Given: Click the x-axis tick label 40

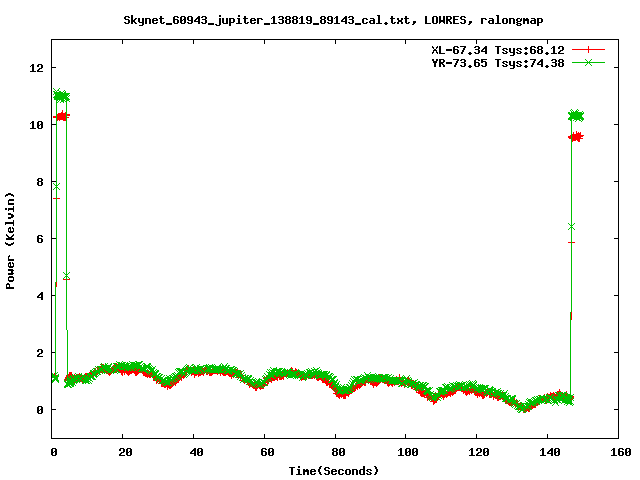Looking at the screenshot, I should click(x=196, y=452).
